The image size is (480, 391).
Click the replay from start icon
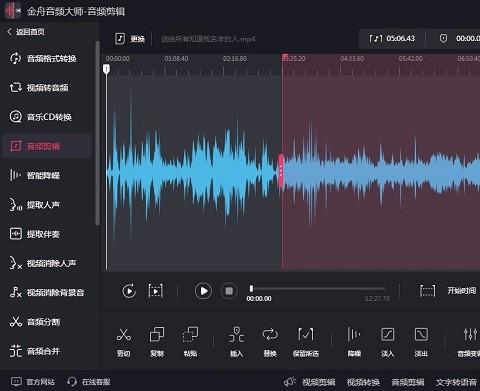click(x=129, y=291)
